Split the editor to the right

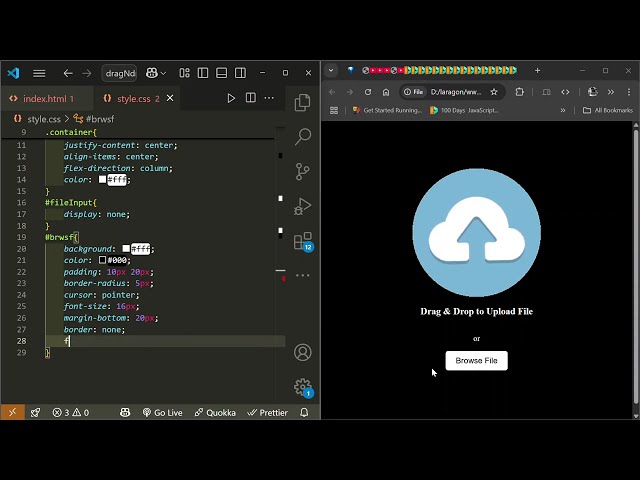click(x=251, y=98)
